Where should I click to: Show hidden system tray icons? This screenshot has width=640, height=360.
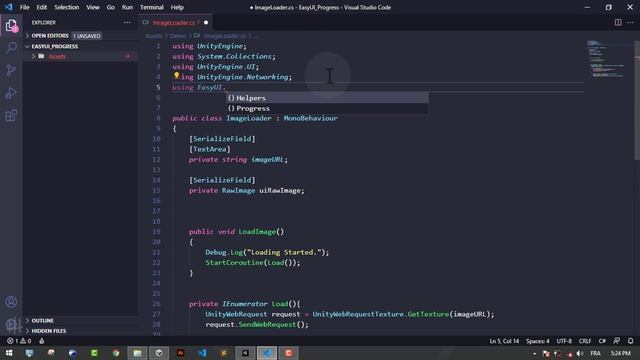tap(534, 353)
